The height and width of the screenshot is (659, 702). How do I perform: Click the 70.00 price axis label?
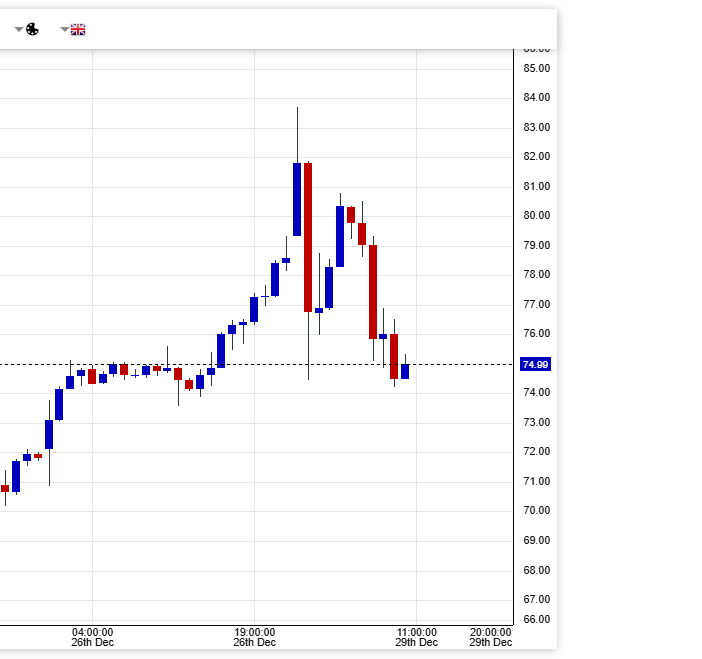[536, 510]
